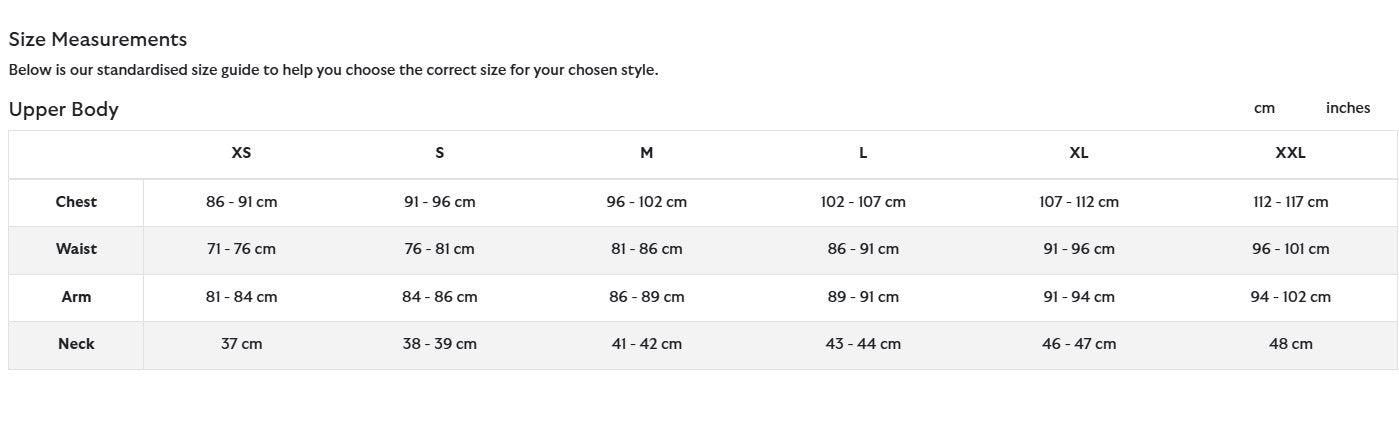The image size is (1399, 434).
Task: Switch measurements to inches
Action: (x=1347, y=108)
